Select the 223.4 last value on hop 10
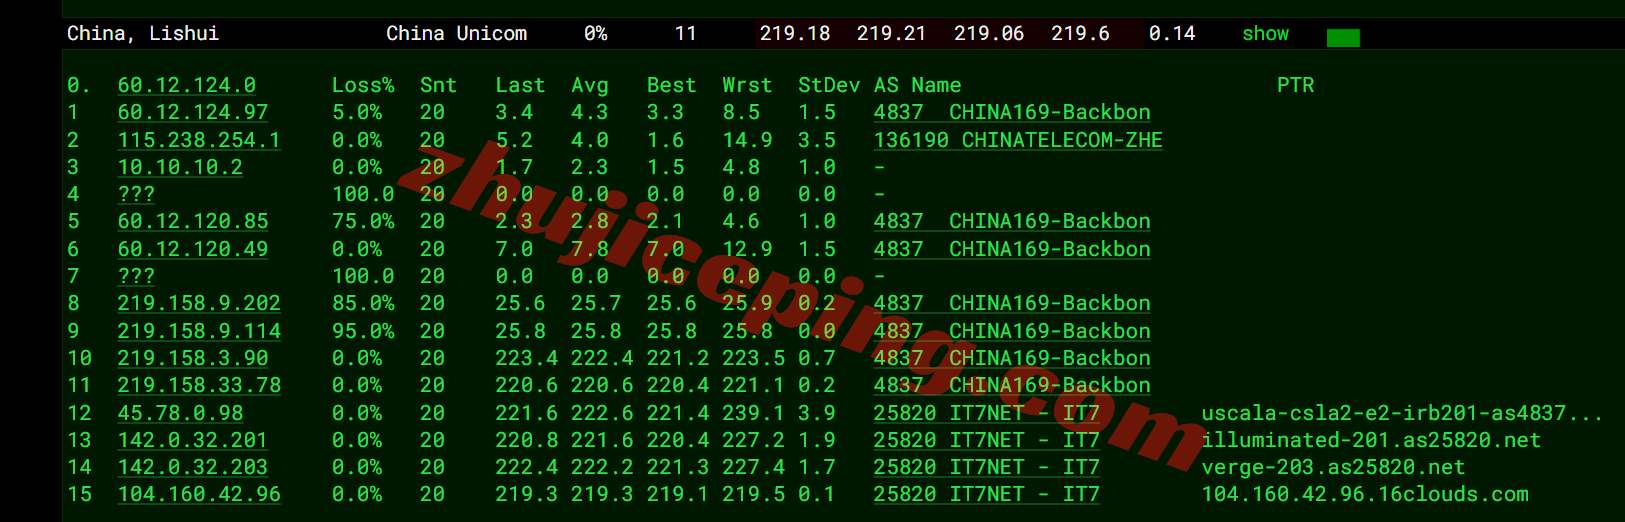The width and height of the screenshot is (1625, 522). (x=526, y=358)
